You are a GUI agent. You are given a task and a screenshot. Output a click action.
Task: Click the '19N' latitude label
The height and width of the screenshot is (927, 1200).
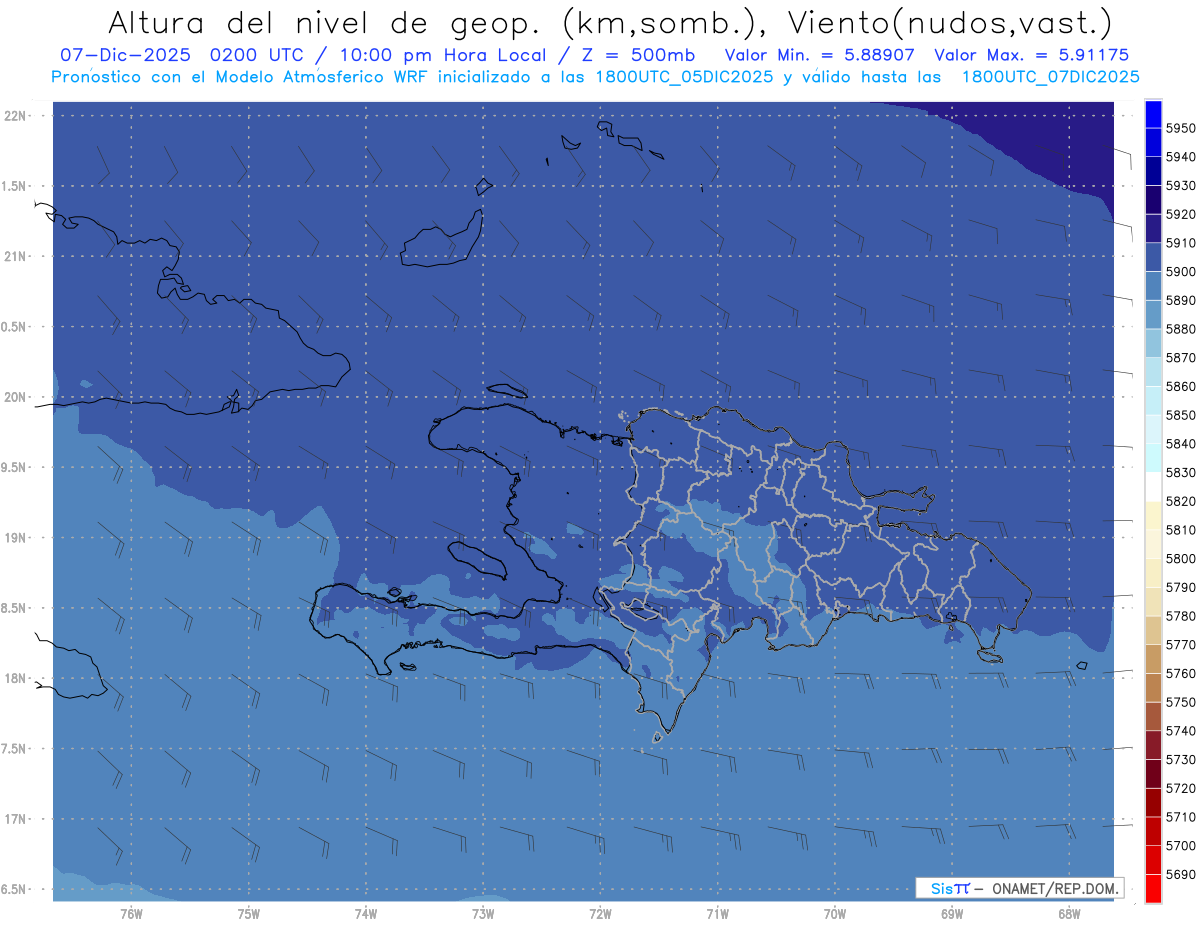[x=17, y=538]
